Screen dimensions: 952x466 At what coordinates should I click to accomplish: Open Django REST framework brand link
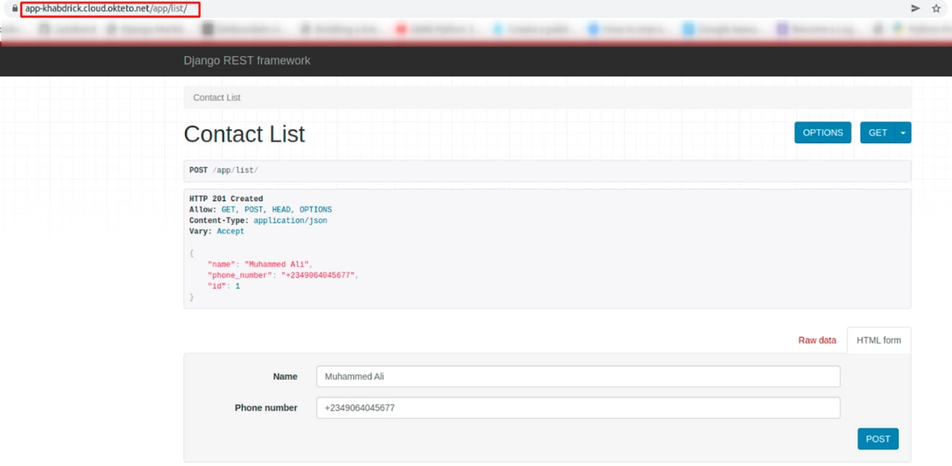tap(247, 61)
